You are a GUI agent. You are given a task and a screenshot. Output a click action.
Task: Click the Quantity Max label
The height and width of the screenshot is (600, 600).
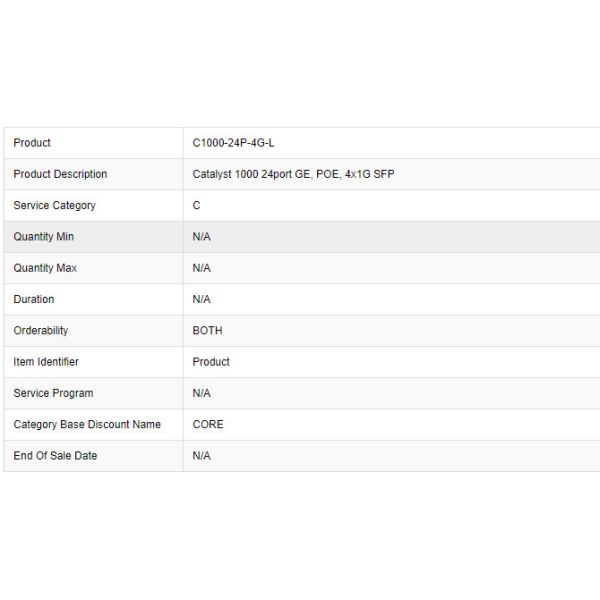coord(45,268)
